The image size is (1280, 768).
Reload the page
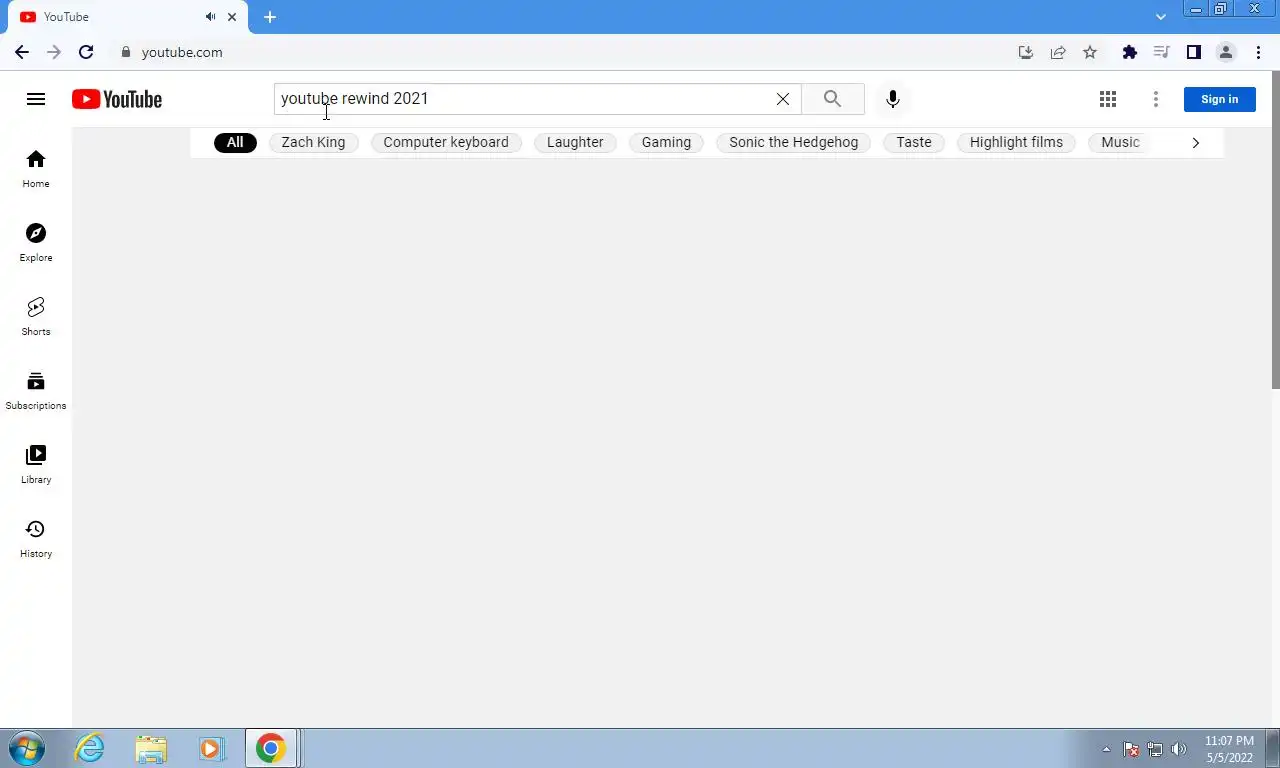pyautogui.click(x=86, y=52)
